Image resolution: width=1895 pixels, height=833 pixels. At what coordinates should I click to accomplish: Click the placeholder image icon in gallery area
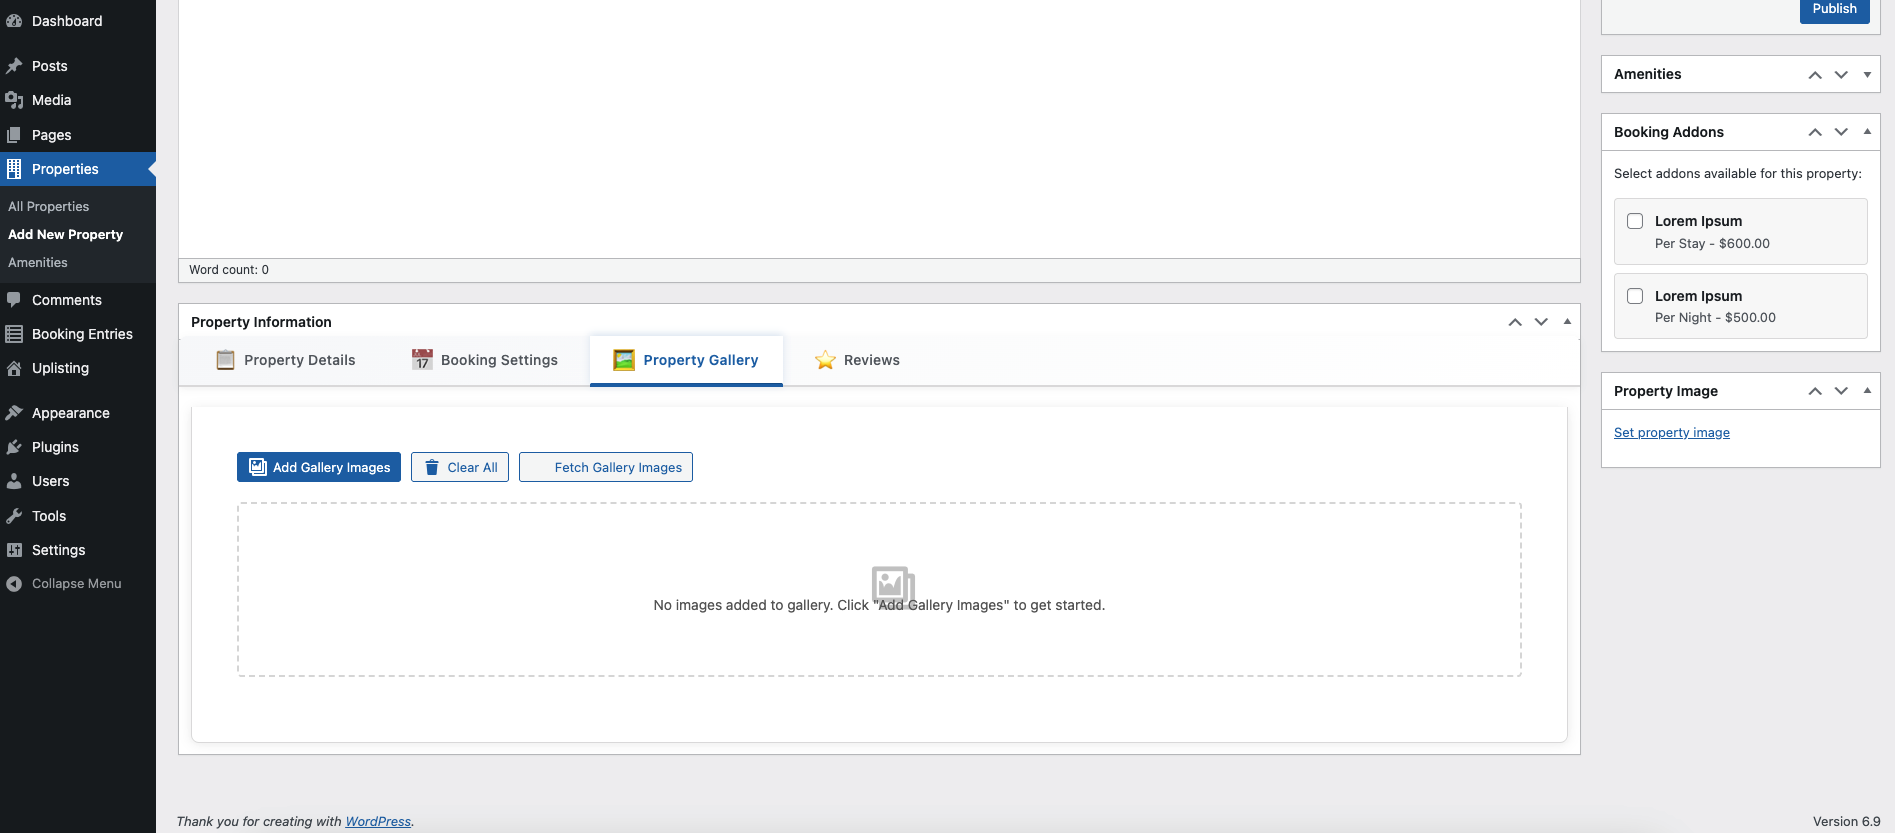click(x=893, y=587)
